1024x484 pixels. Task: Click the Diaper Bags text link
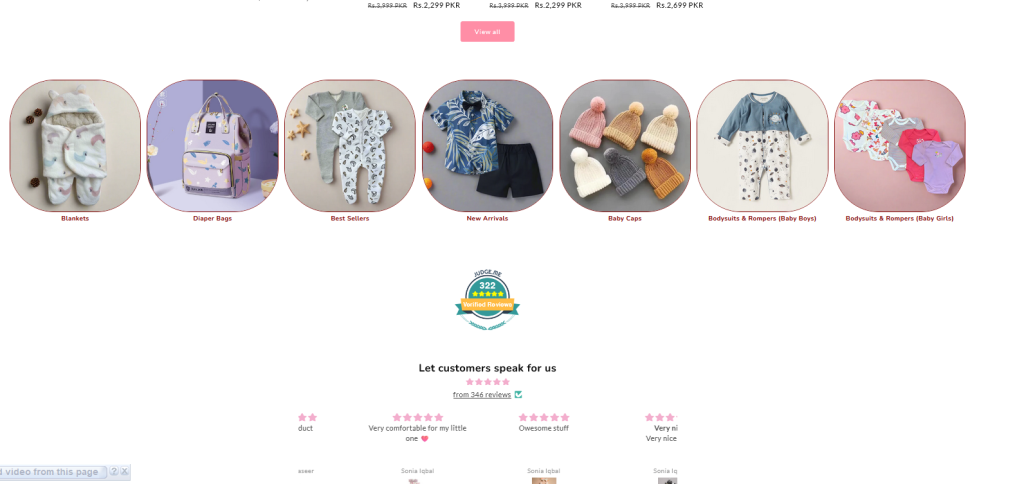click(x=212, y=219)
